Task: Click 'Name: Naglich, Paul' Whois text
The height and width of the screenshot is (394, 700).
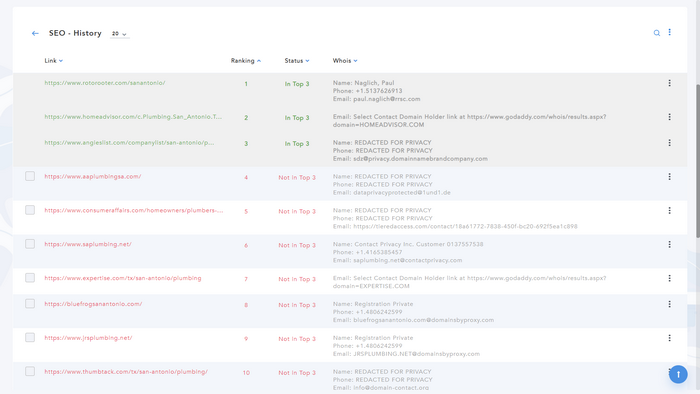Action: [363, 83]
